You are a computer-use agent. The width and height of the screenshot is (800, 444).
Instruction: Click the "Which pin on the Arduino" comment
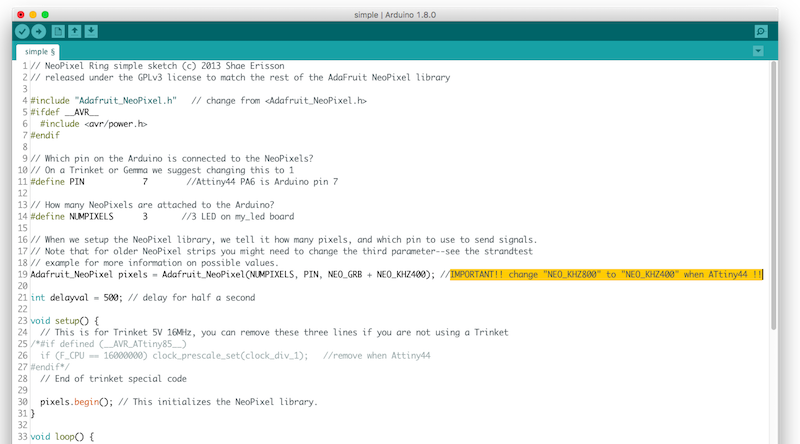click(172, 159)
